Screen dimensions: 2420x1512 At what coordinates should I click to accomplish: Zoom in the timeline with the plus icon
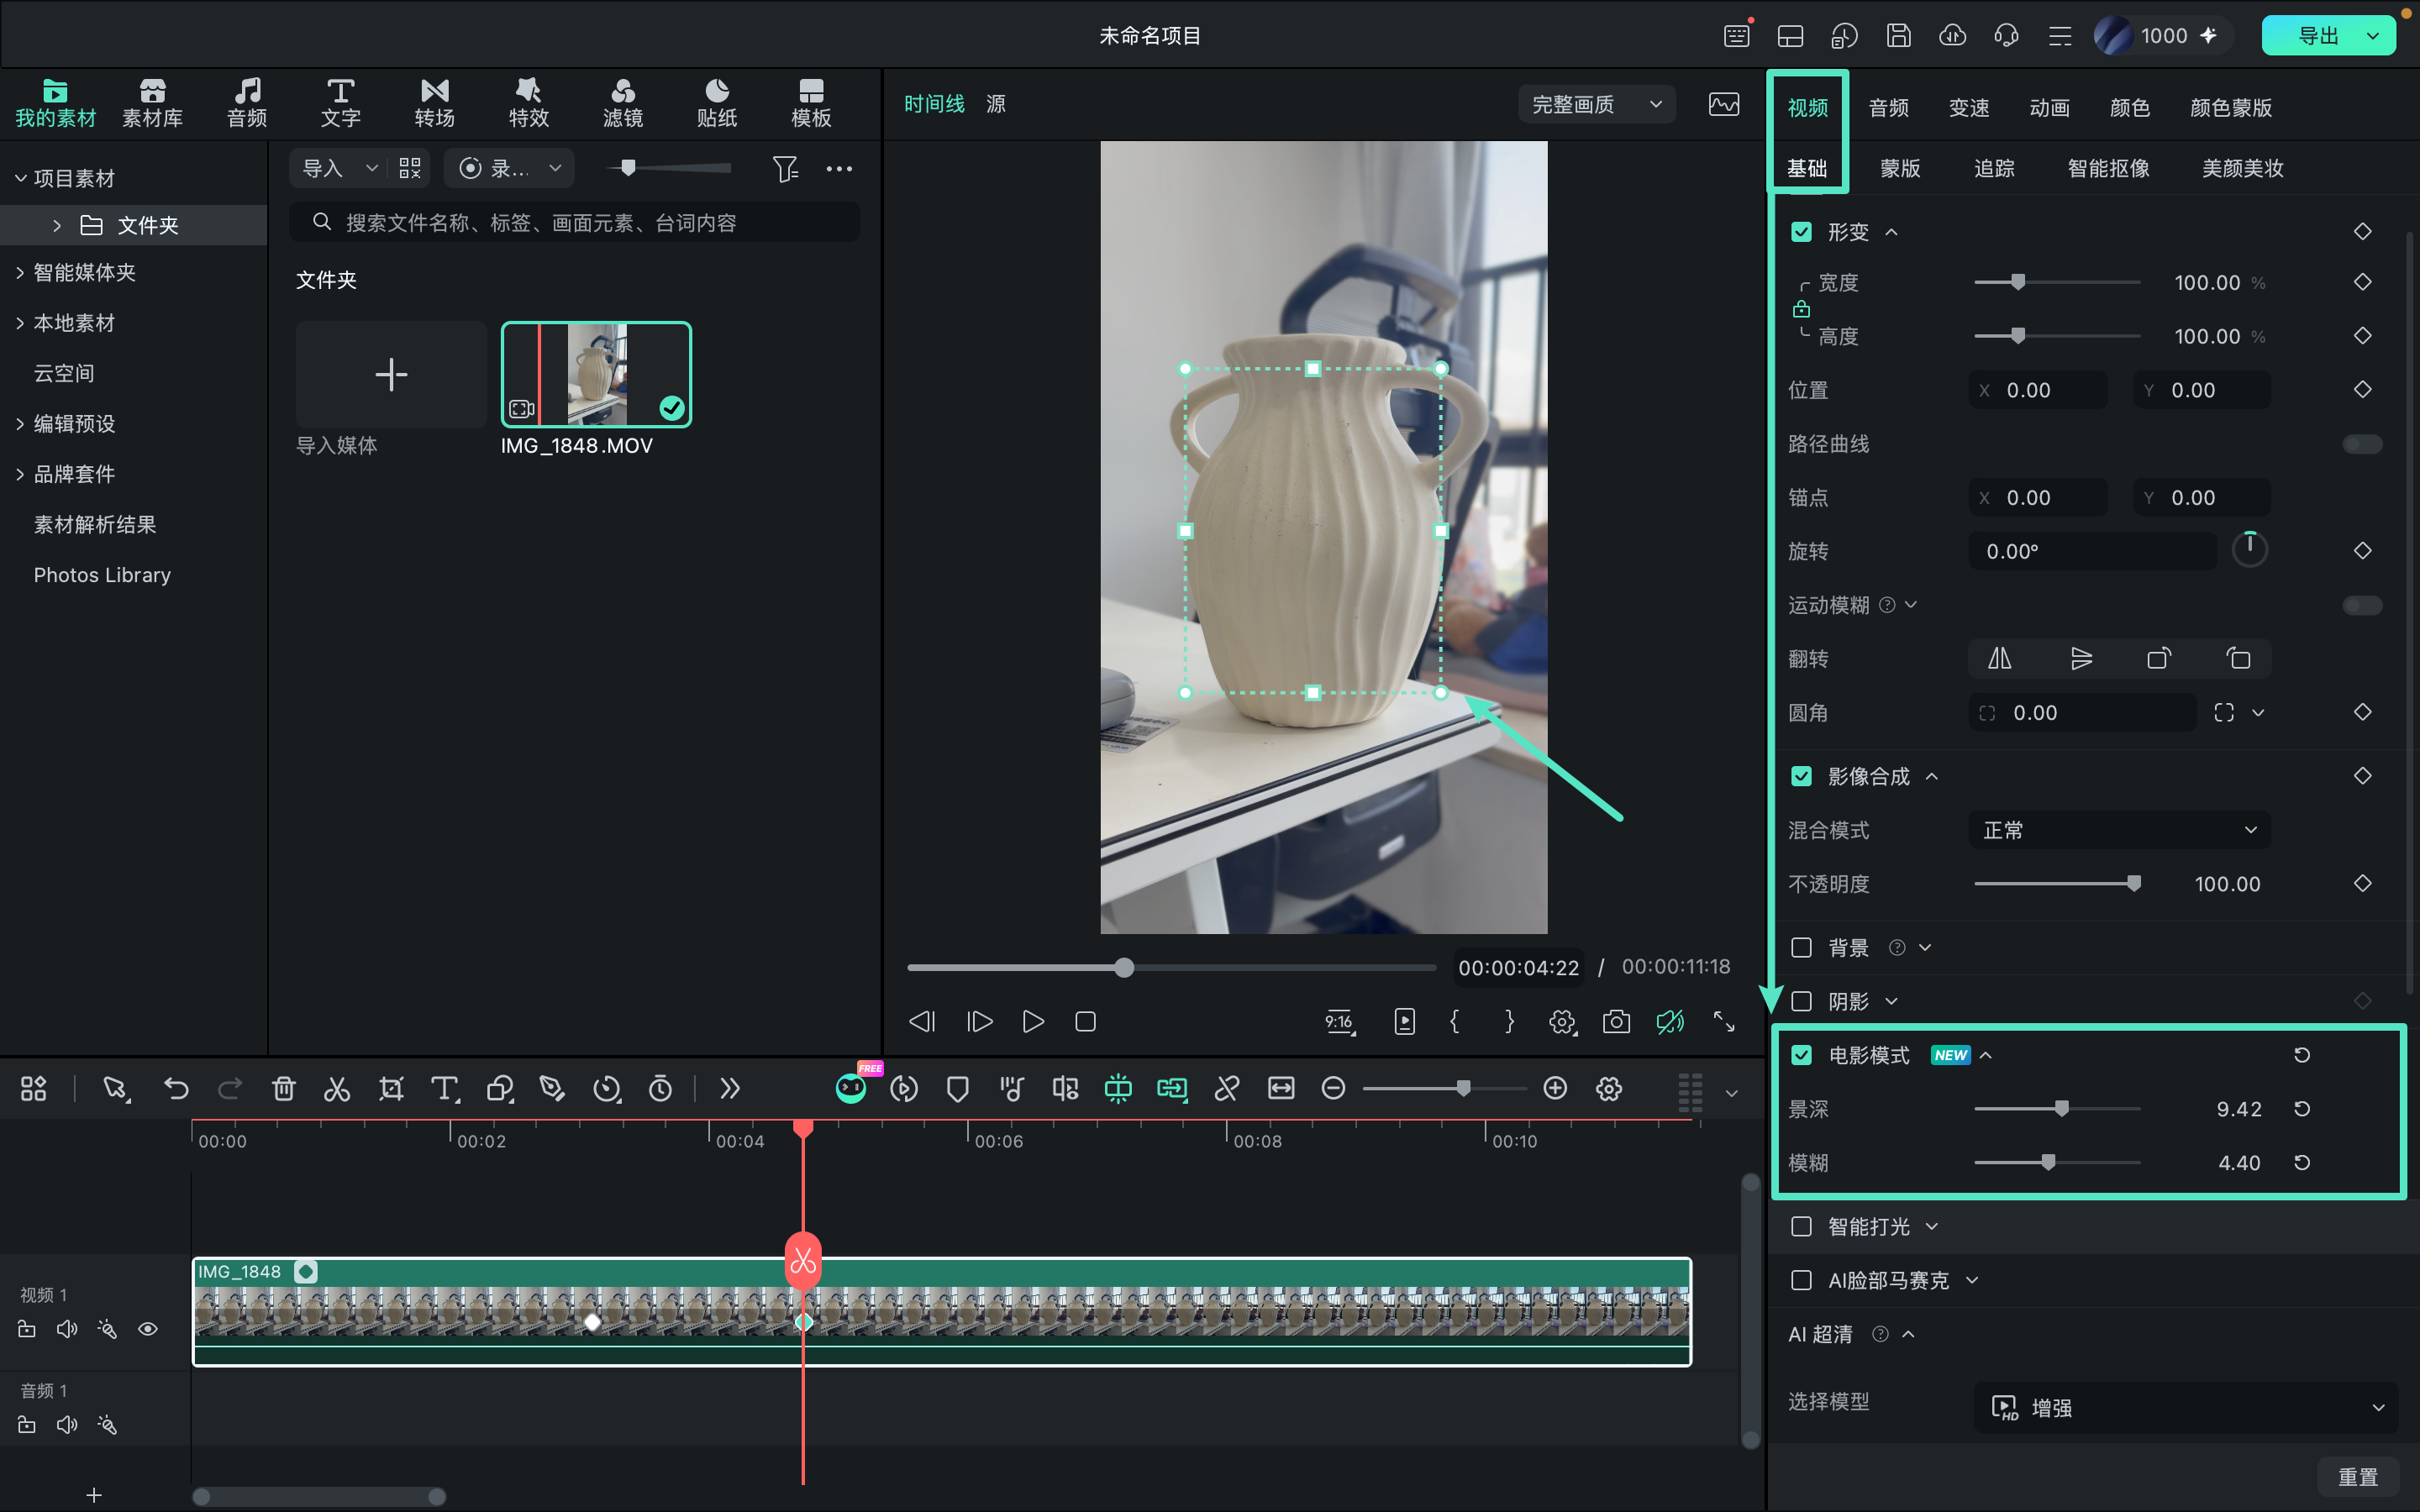click(1555, 1089)
